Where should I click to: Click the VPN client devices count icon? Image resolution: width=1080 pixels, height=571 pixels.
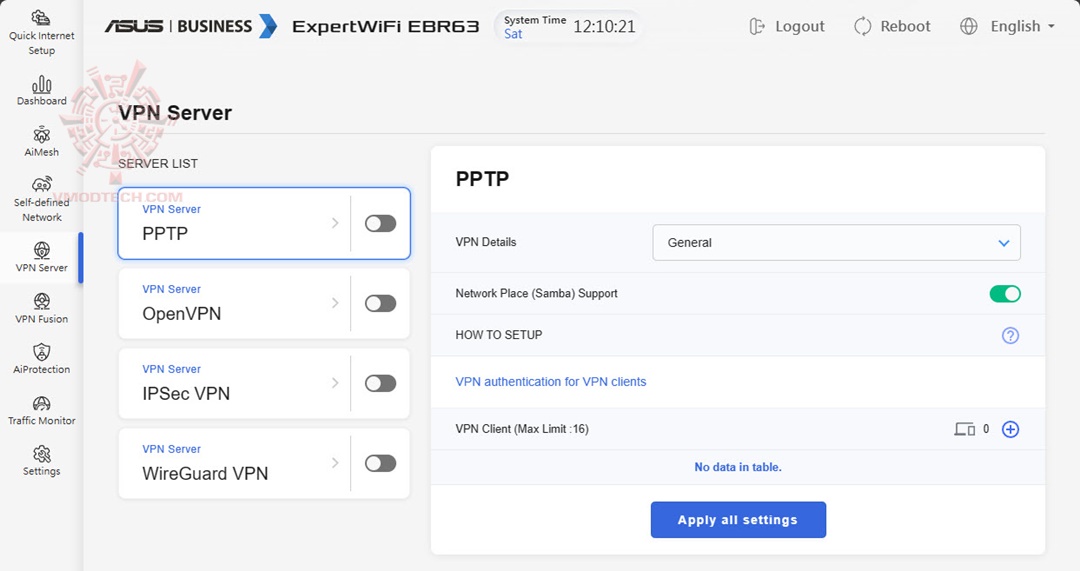coord(964,429)
